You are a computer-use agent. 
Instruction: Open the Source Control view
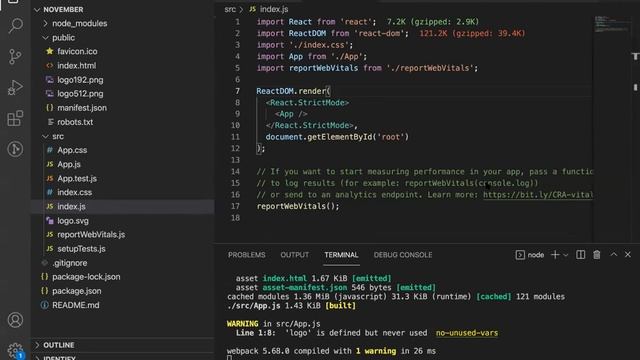pos(15,56)
